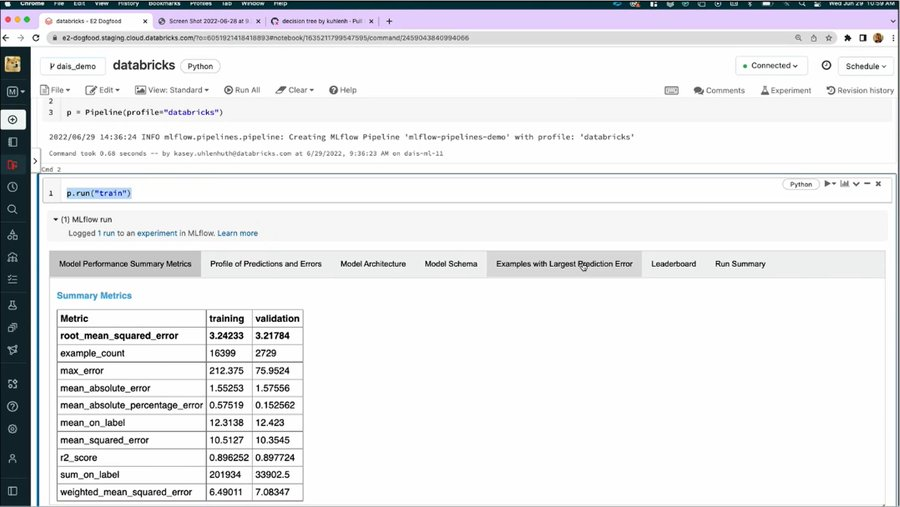Image resolution: width=900 pixels, height=507 pixels.
Task: Switch to Model Architecture tab
Action: (x=373, y=264)
